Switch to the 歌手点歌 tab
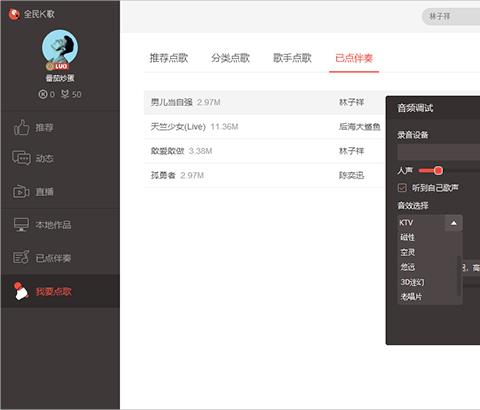Viewport: 480px width, 410px height. point(292,58)
